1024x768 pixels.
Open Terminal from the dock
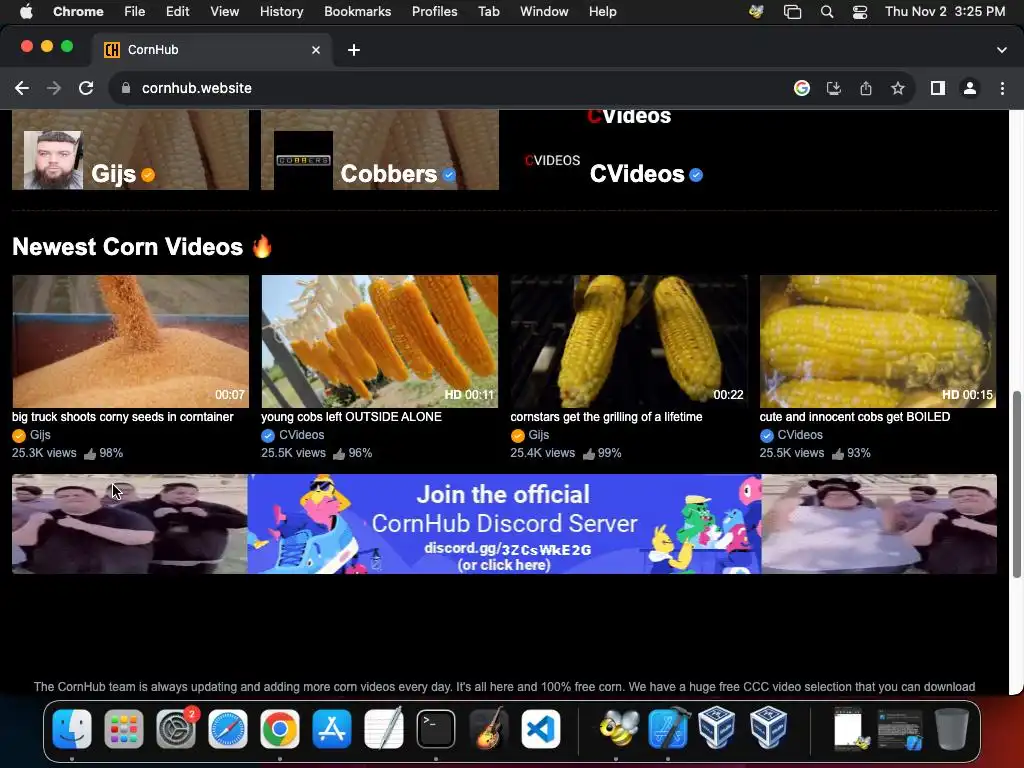click(436, 729)
